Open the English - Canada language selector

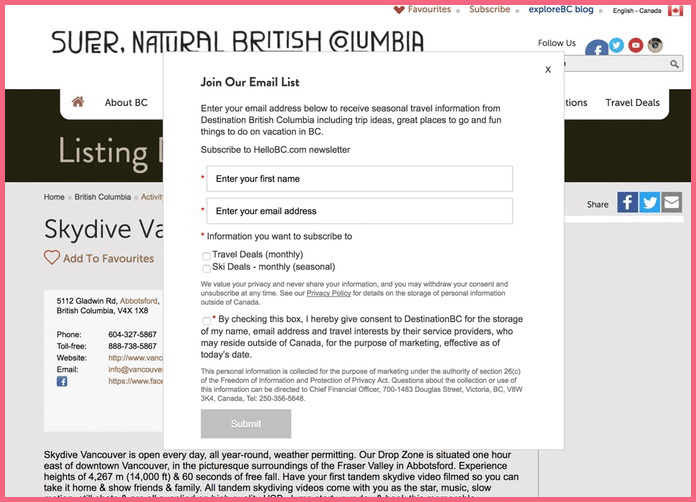(x=637, y=11)
